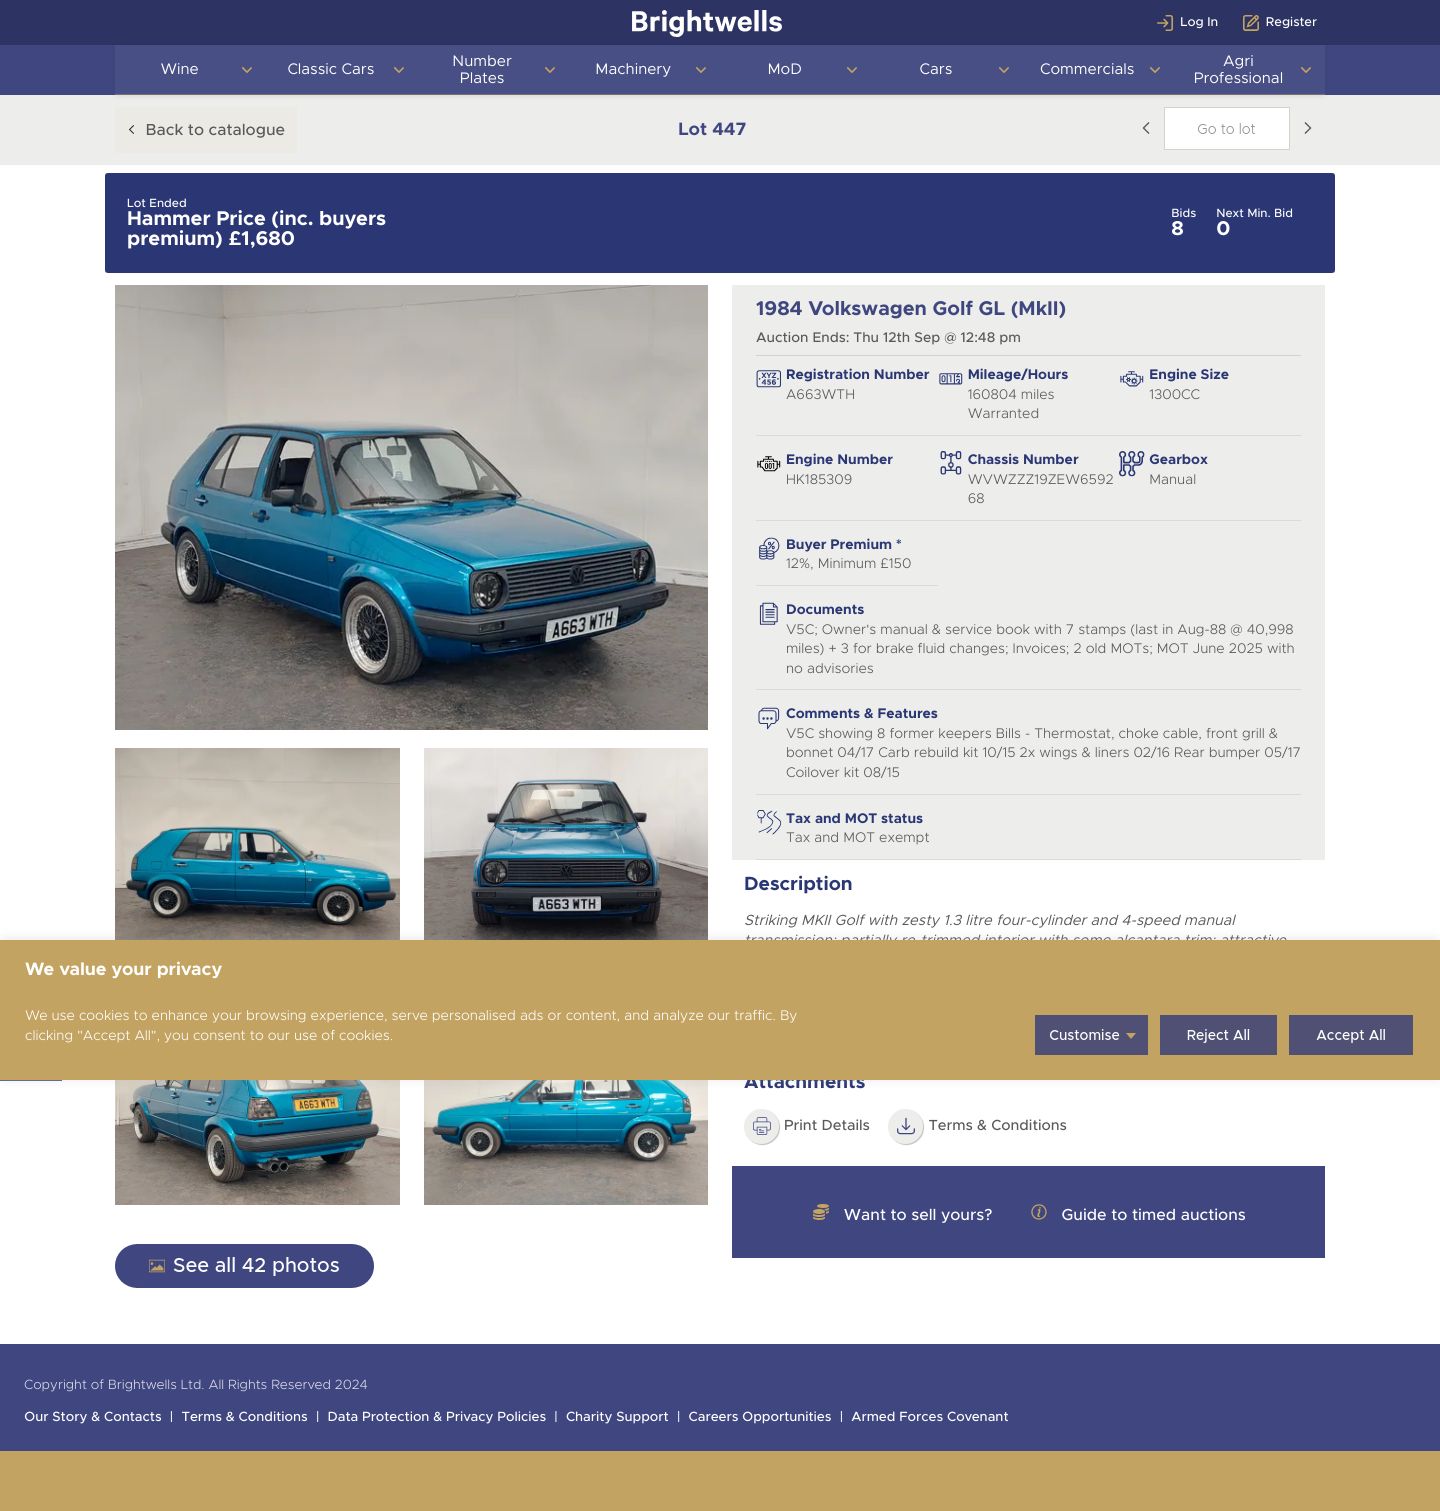
Task: Click the Tax and MOT status icon
Action: pyautogui.click(x=768, y=822)
